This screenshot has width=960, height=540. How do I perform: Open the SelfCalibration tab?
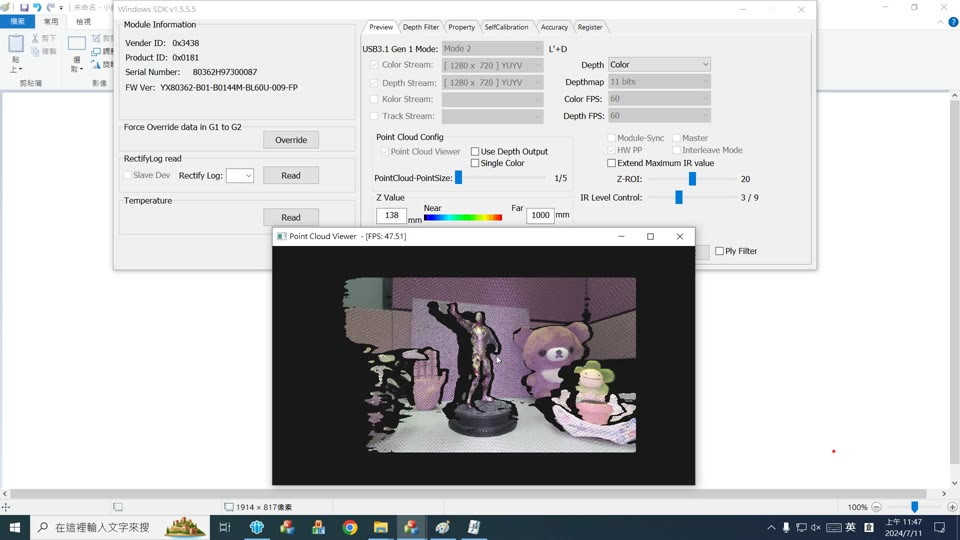pos(506,27)
